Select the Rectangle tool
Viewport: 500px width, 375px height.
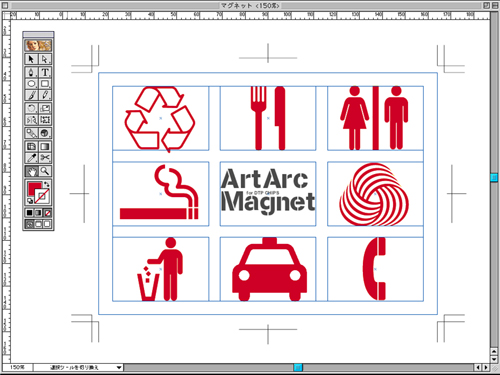[x=45, y=84]
